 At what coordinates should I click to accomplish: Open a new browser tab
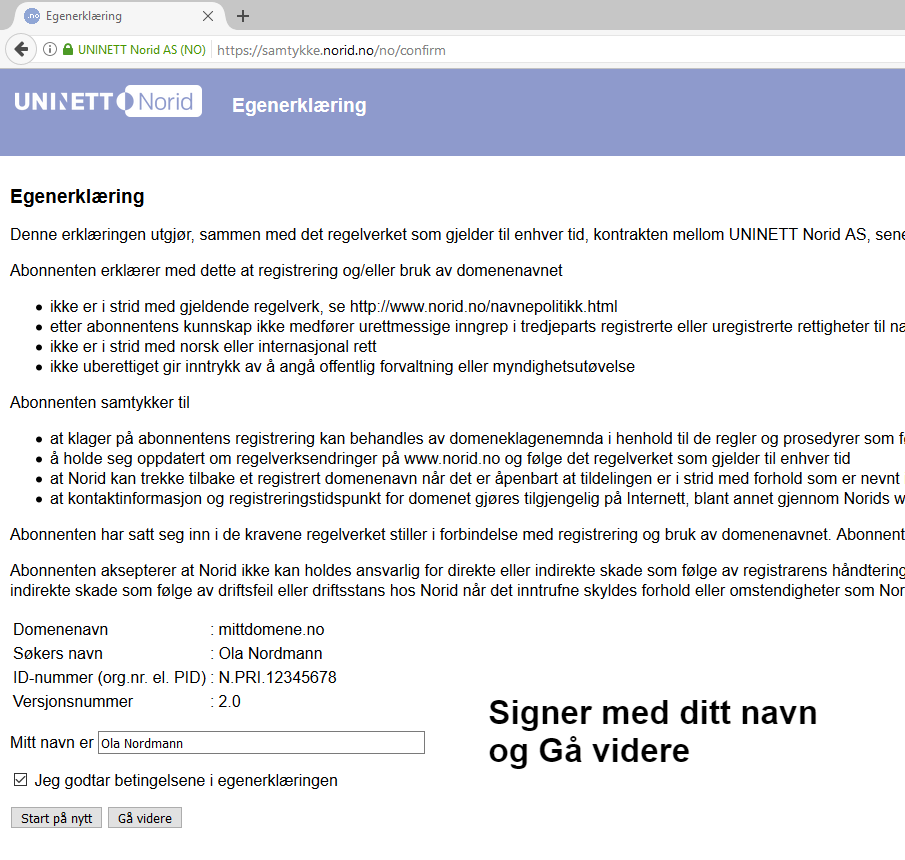[x=243, y=16]
